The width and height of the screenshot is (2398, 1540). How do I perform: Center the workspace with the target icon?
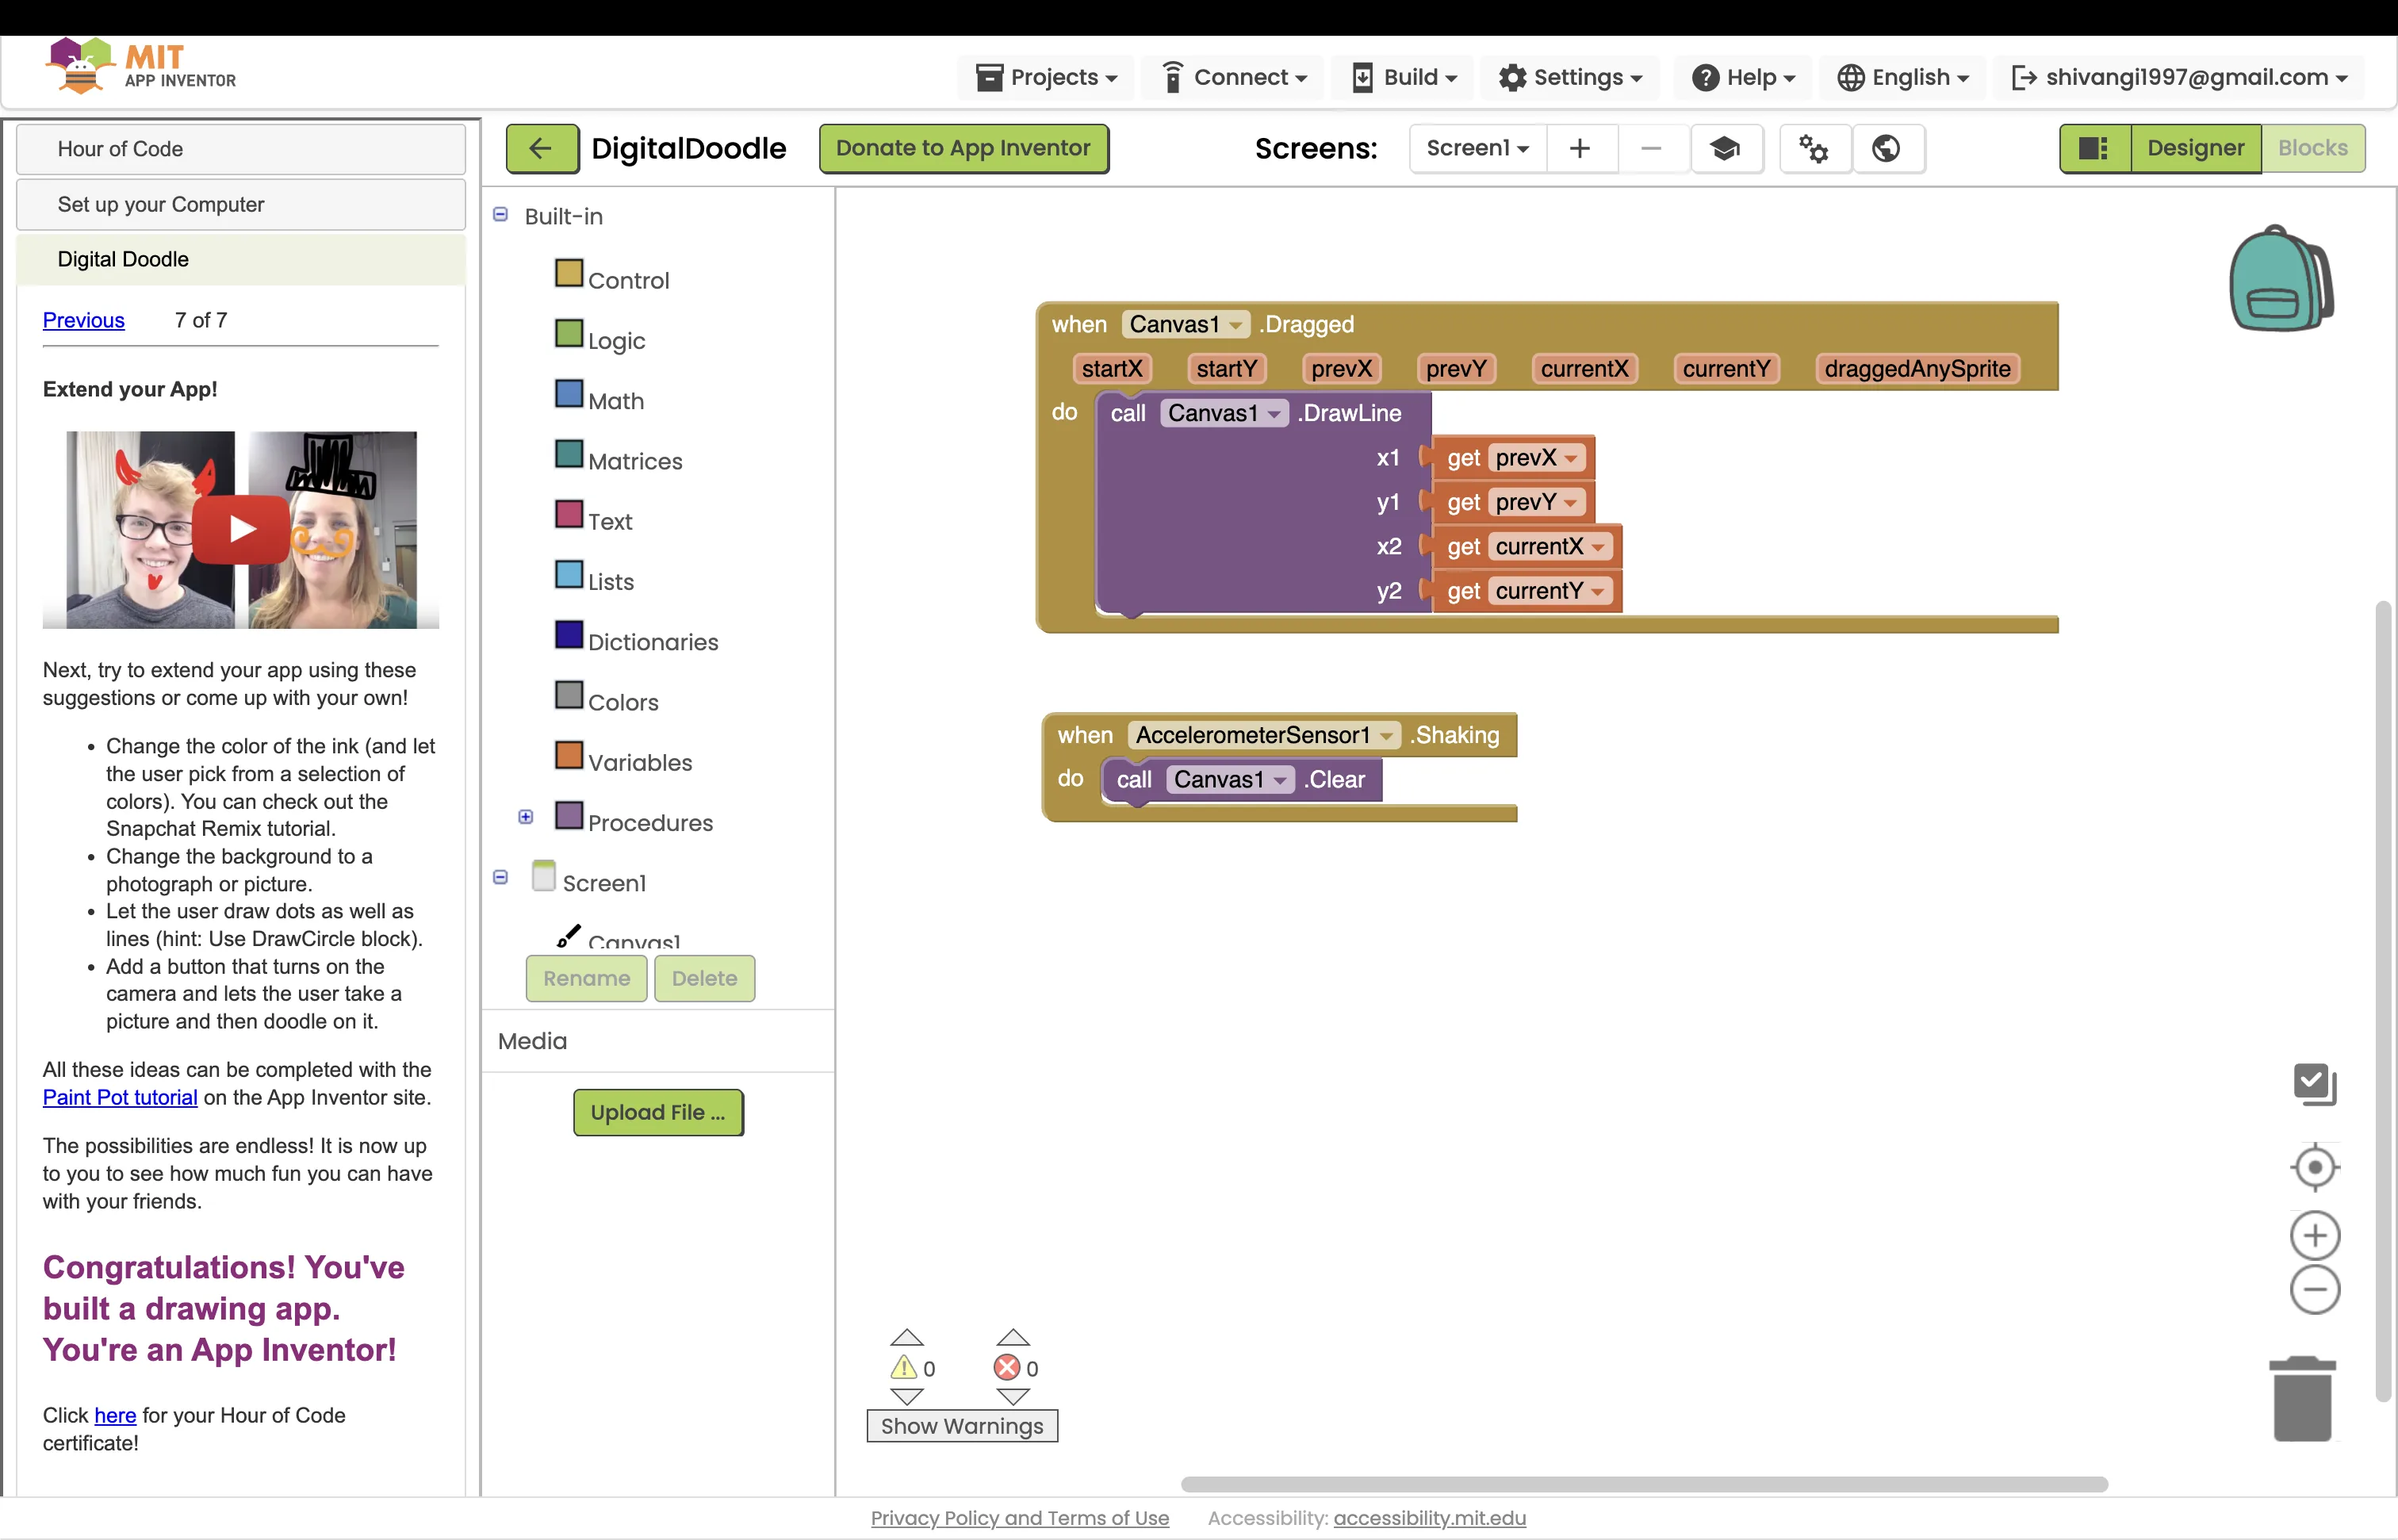[x=2314, y=1167]
